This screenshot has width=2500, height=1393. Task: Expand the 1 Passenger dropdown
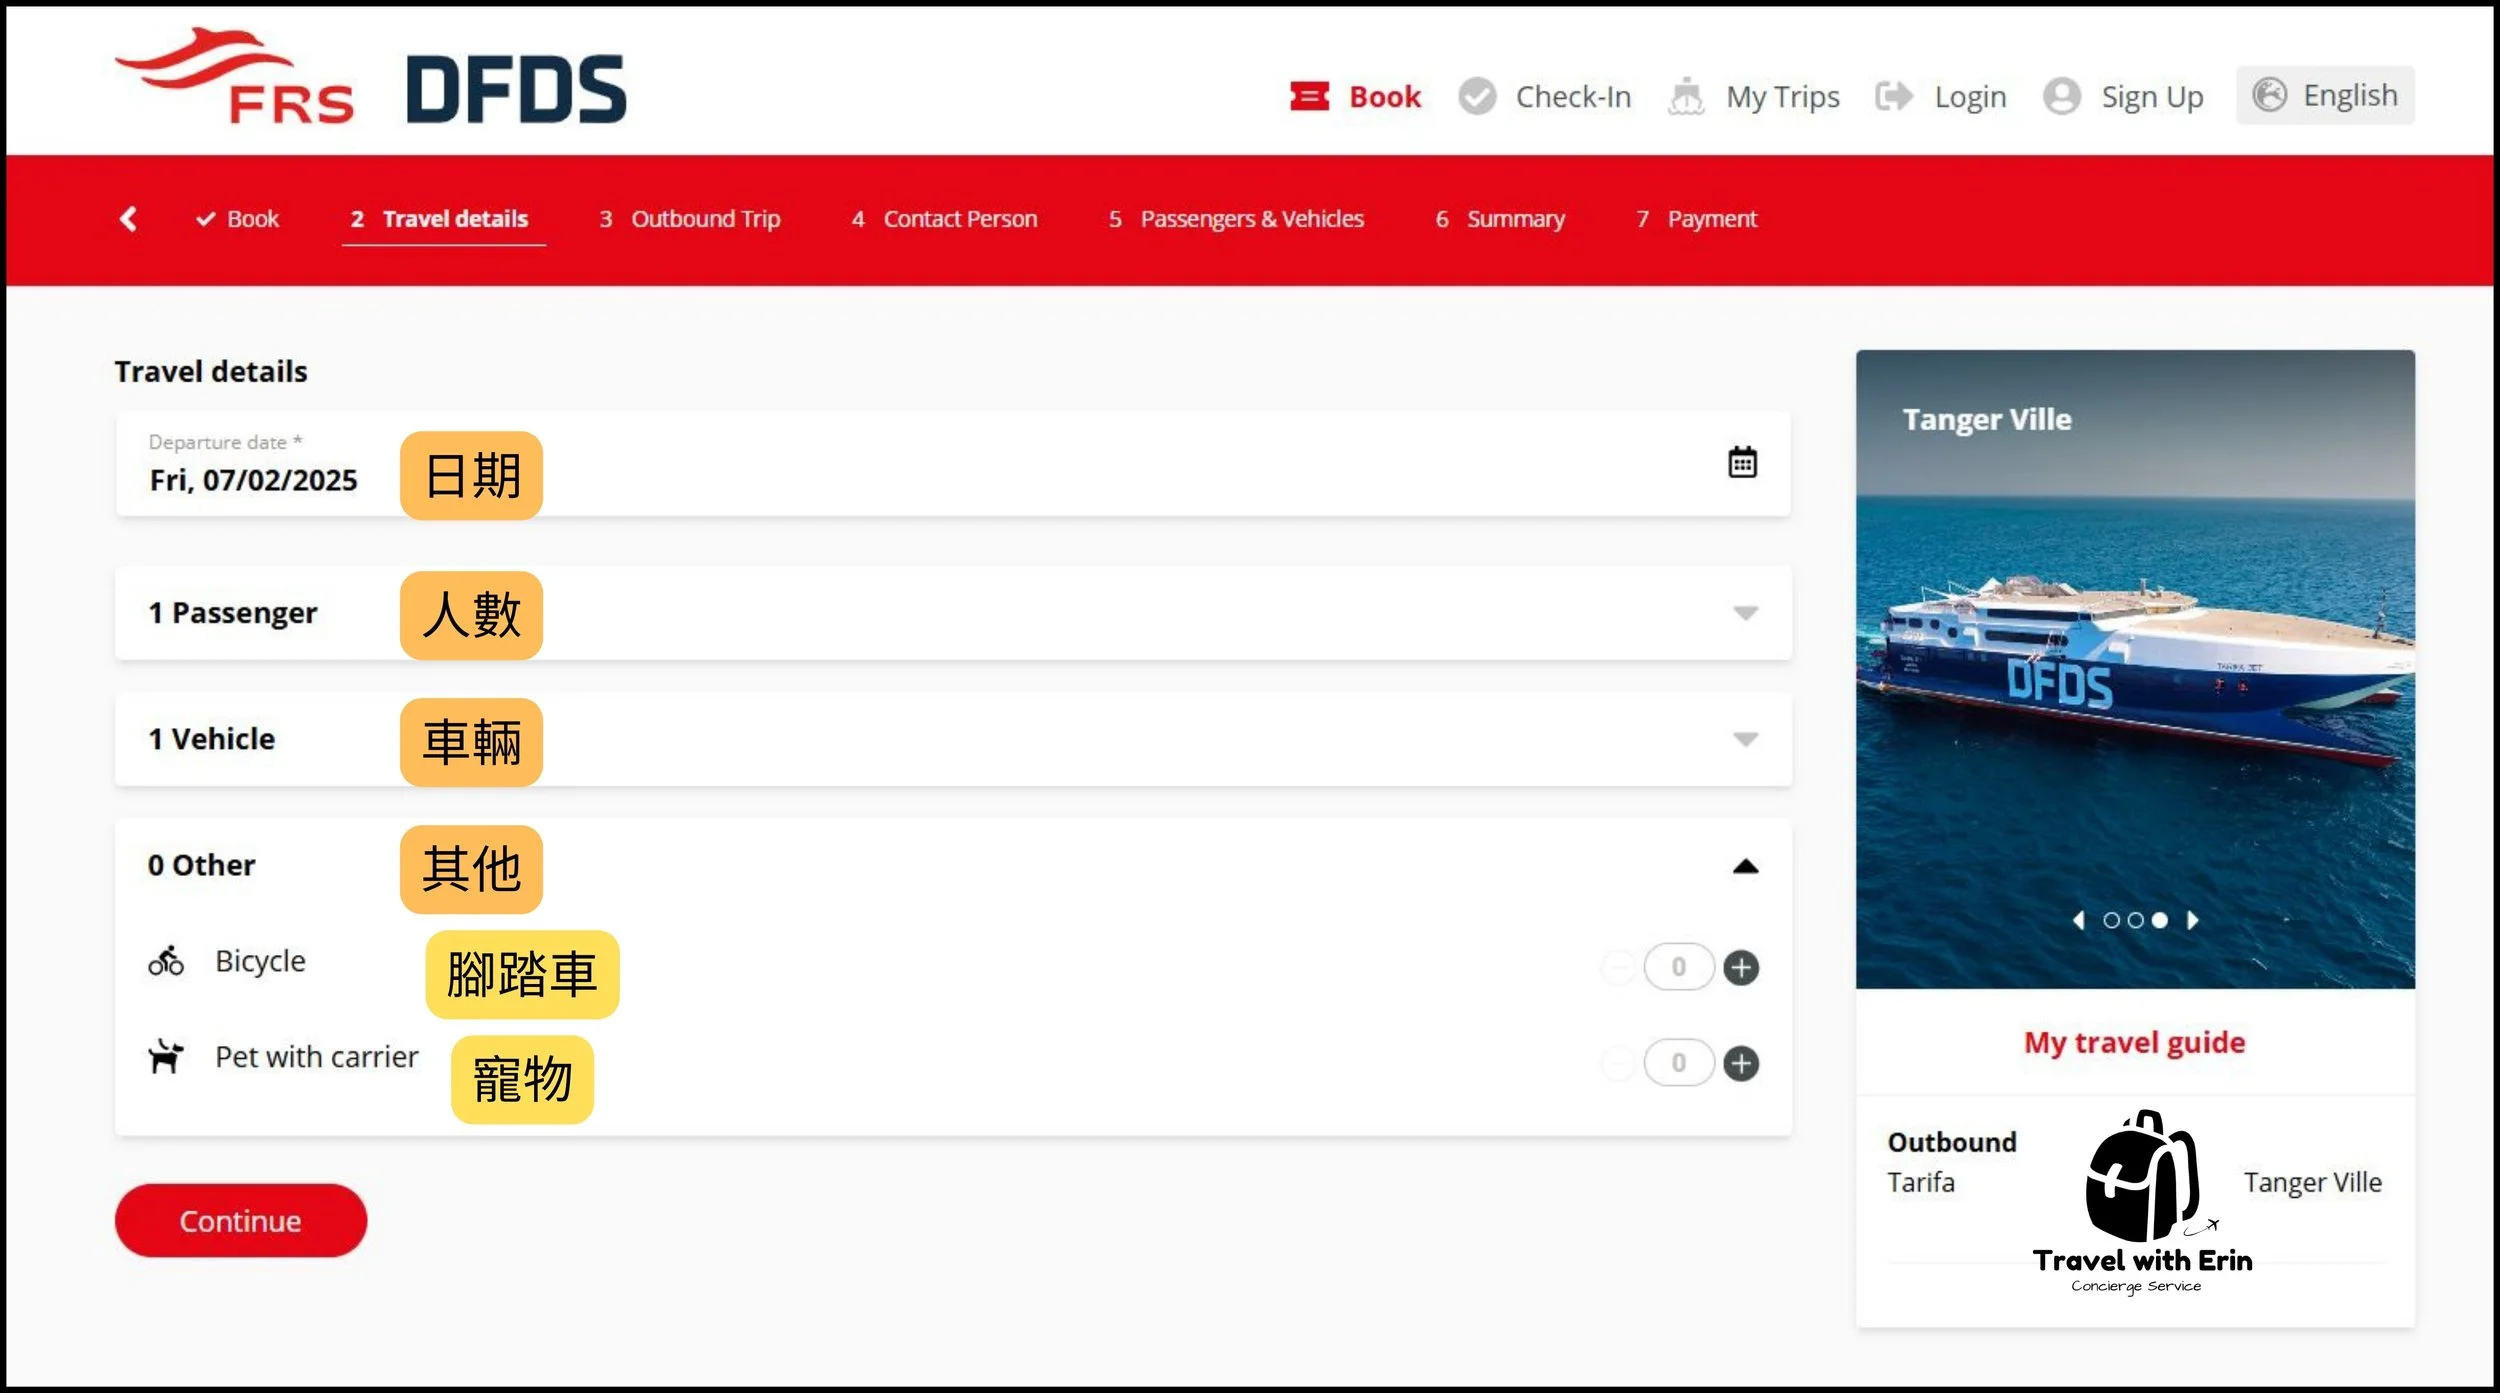(x=1745, y=613)
